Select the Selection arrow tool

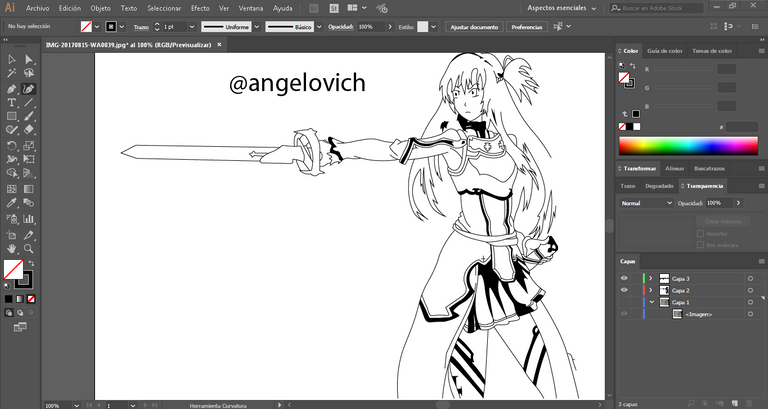(12, 60)
